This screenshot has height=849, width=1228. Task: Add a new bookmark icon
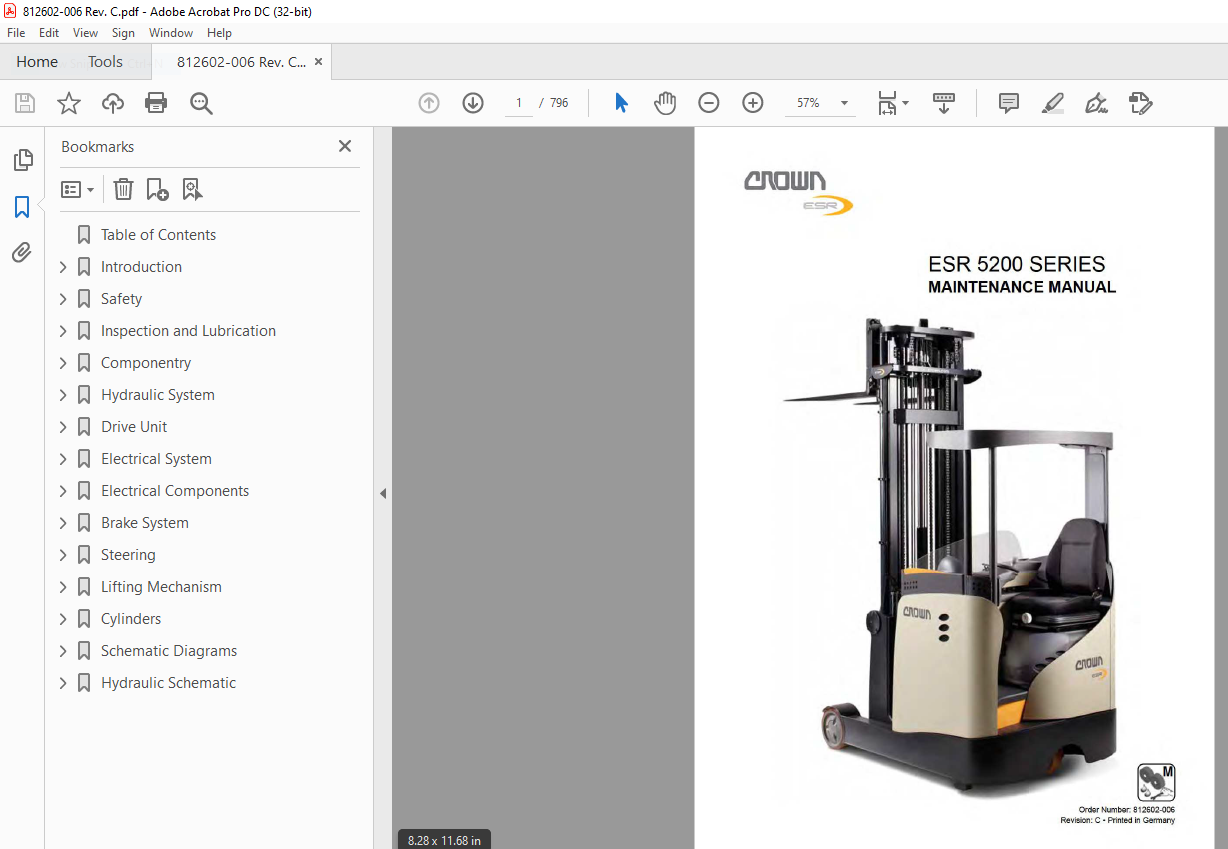[157, 189]
